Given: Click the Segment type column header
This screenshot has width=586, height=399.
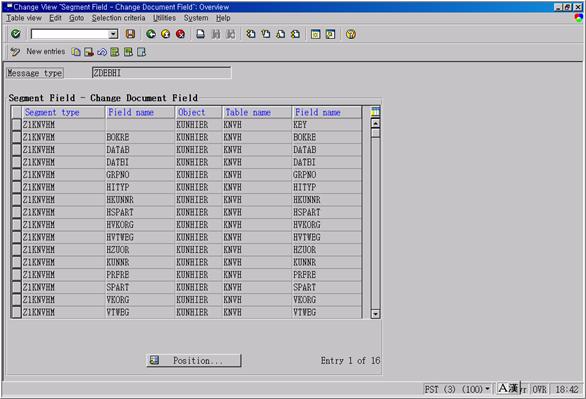Looking at the screenshot, I should tap(64, 112).
